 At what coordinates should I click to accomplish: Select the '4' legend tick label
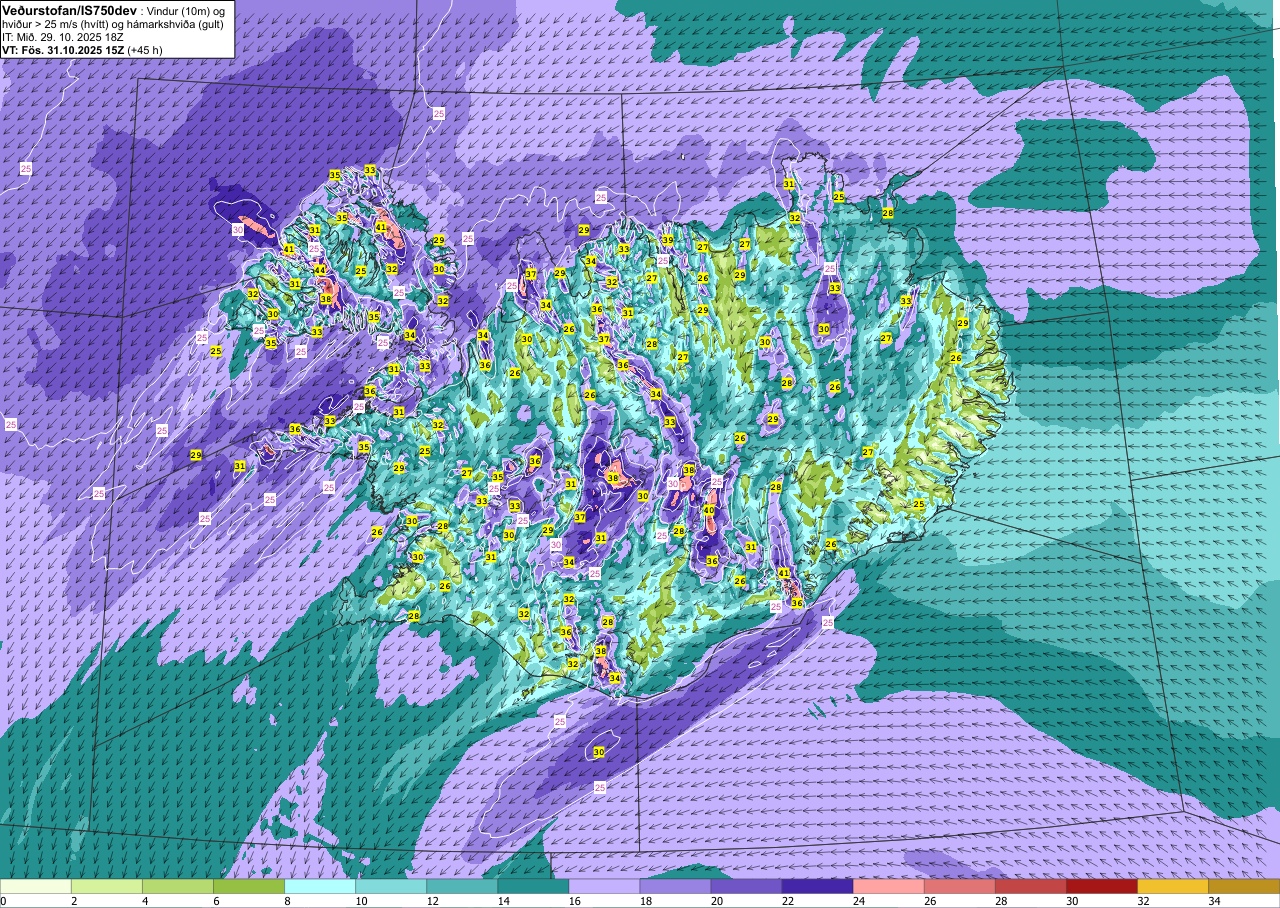click(143, 901)
